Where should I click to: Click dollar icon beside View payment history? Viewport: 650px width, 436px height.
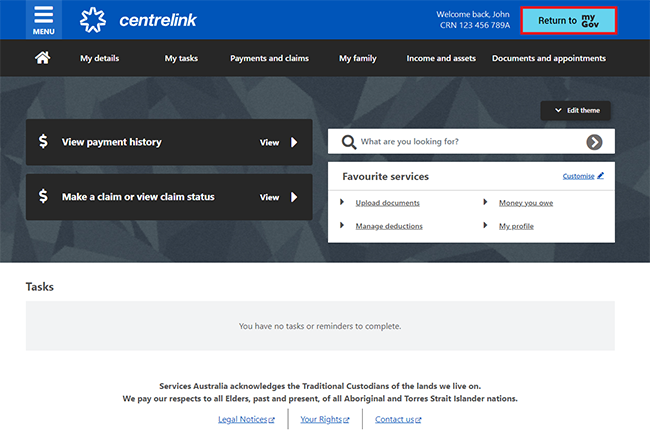[x=43, y=142]
